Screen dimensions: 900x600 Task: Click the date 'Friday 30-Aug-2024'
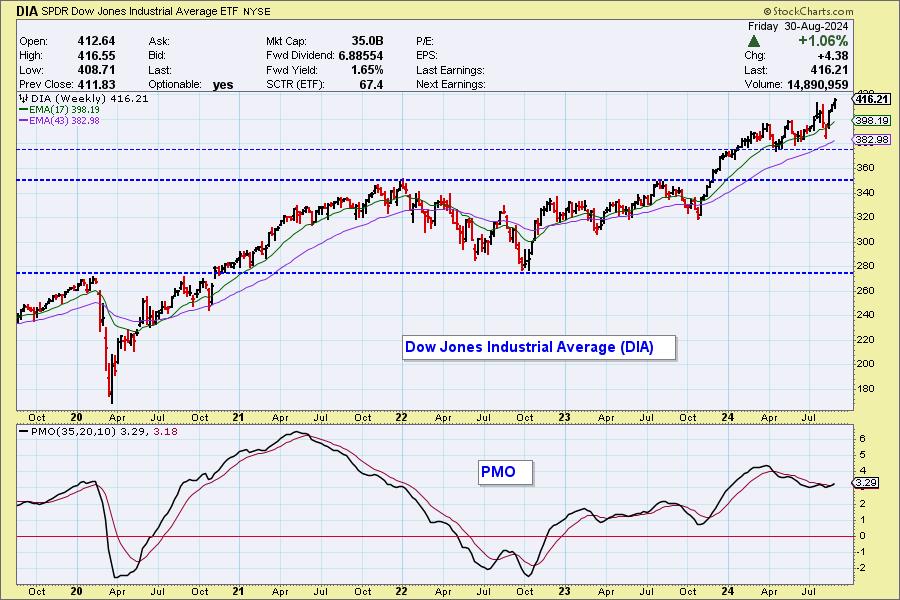point(798,26)
